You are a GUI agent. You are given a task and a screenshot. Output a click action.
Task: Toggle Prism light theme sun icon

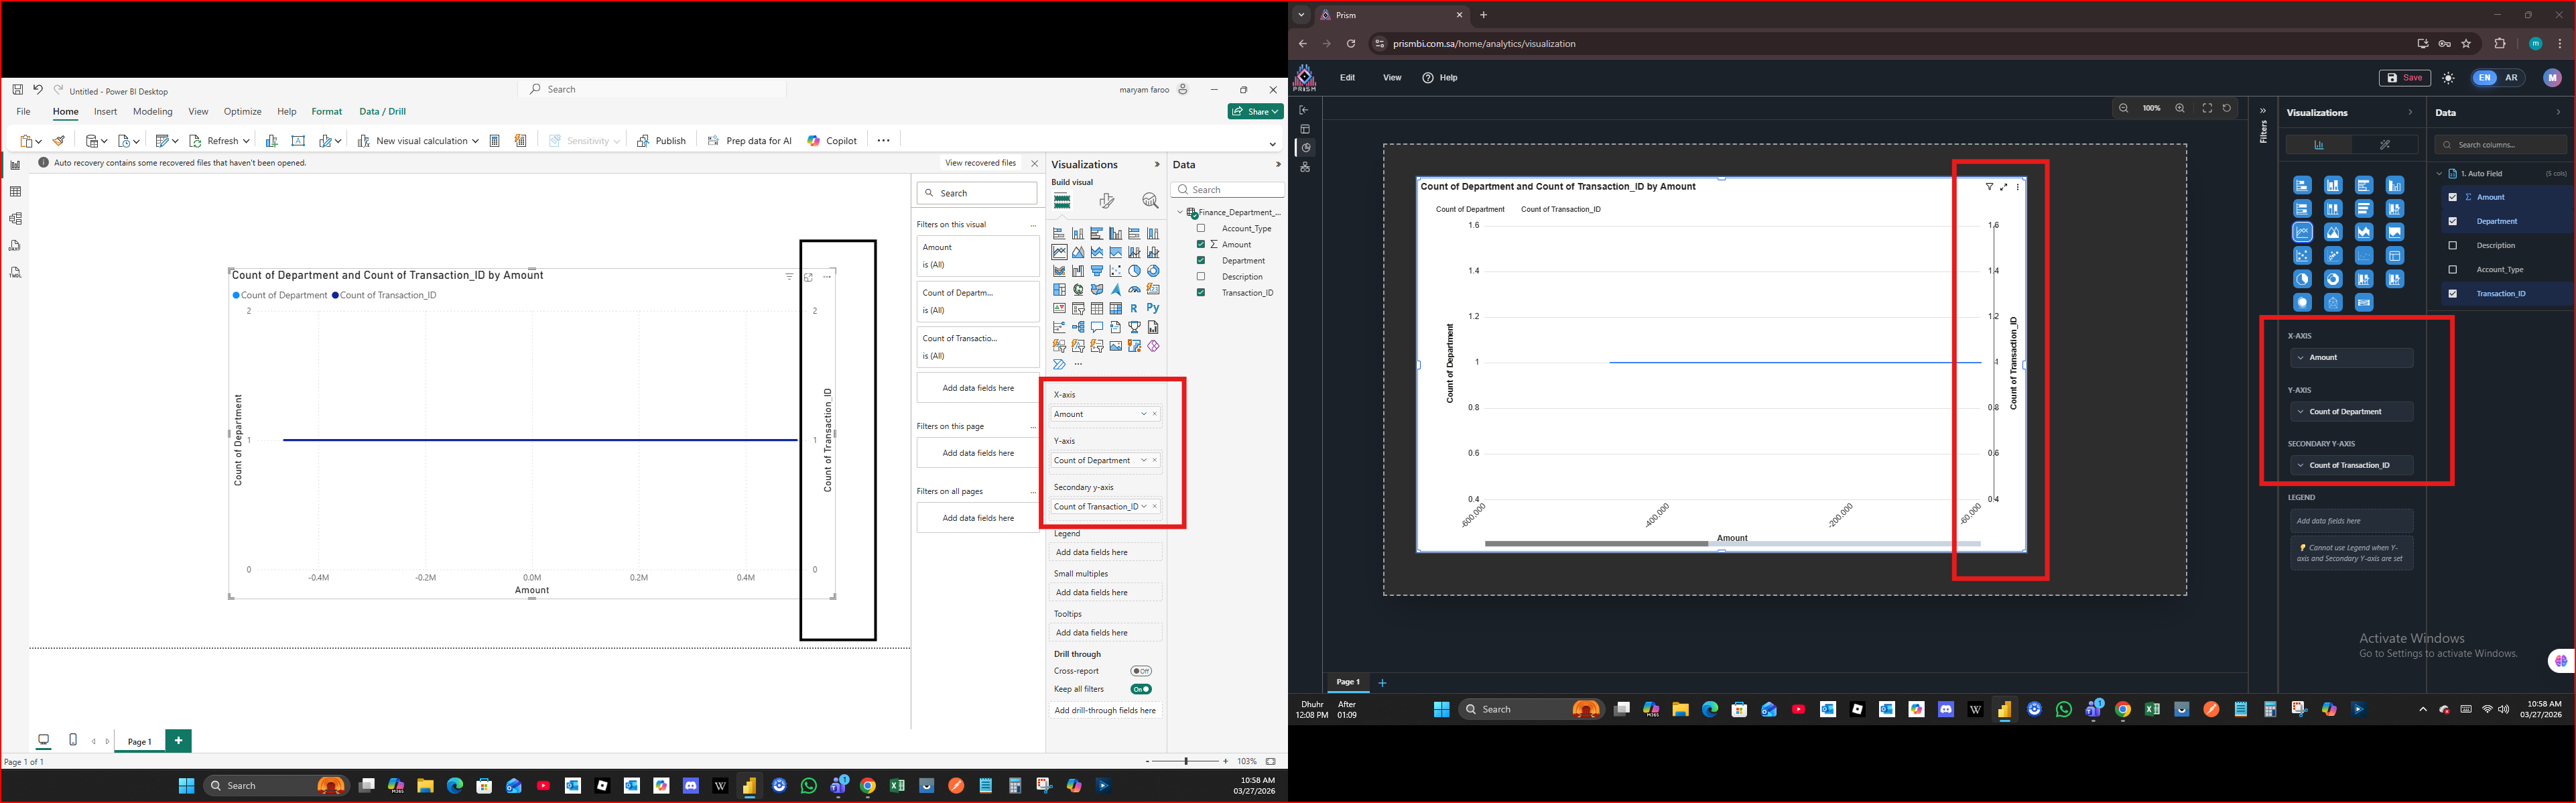[x=2448, y=78]
